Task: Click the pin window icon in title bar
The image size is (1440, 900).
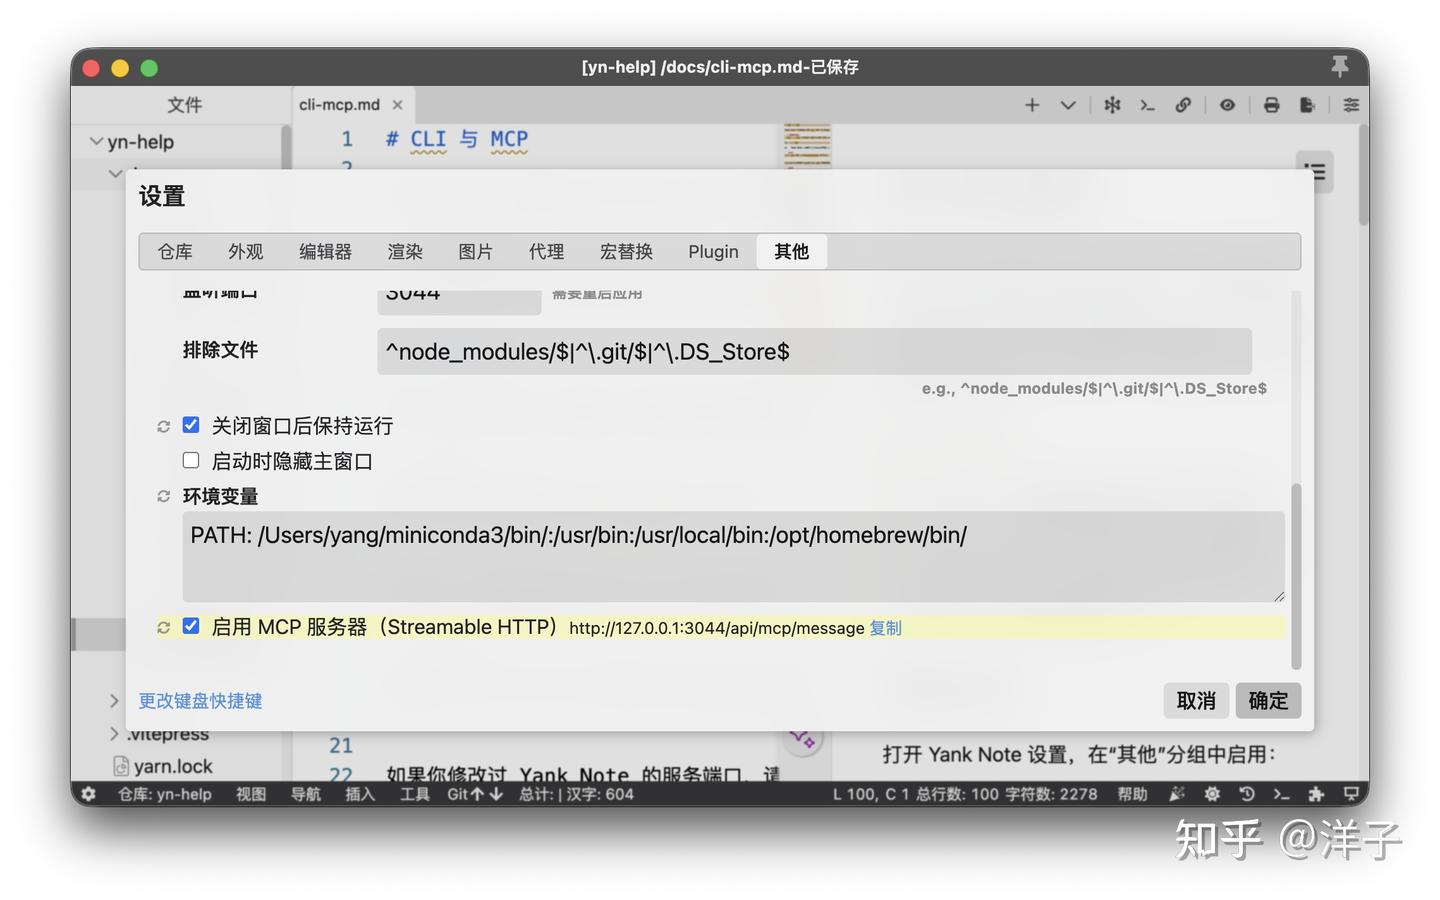Action: (x=1340, y=67)
